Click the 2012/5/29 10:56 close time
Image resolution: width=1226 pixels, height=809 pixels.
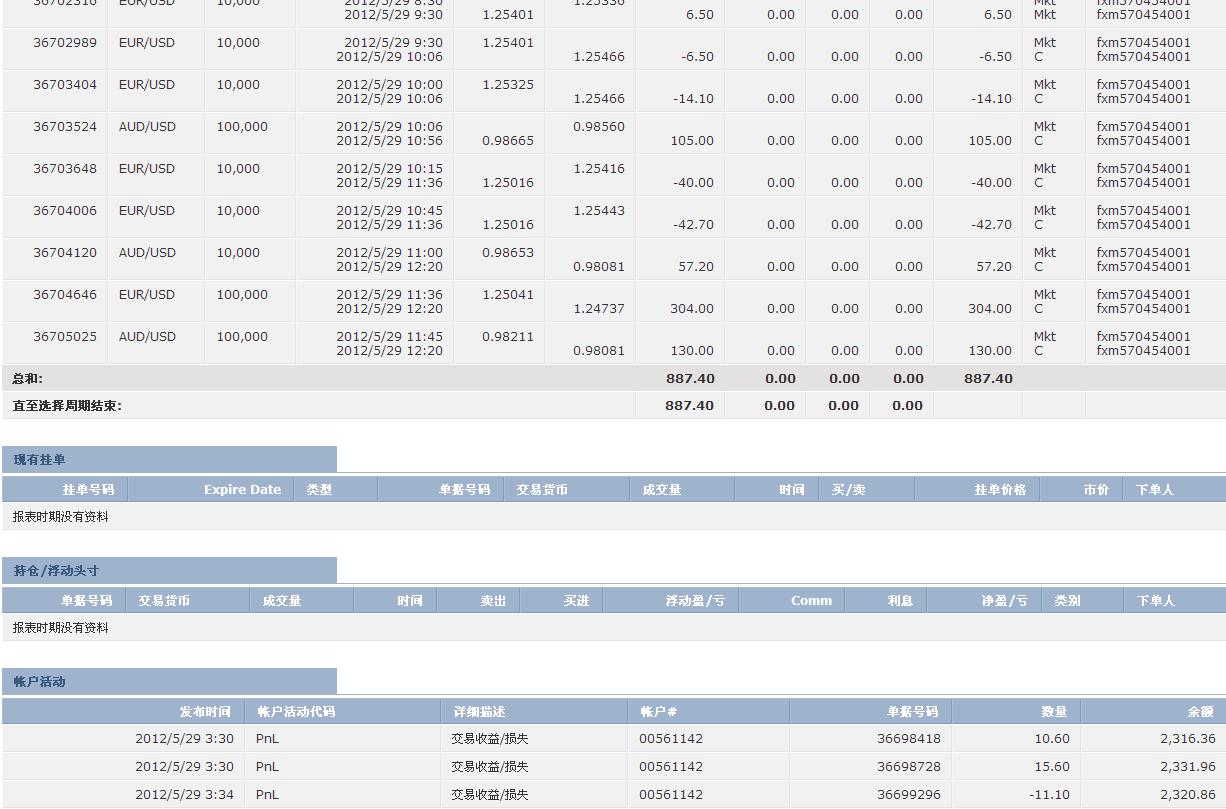(389, 141)
